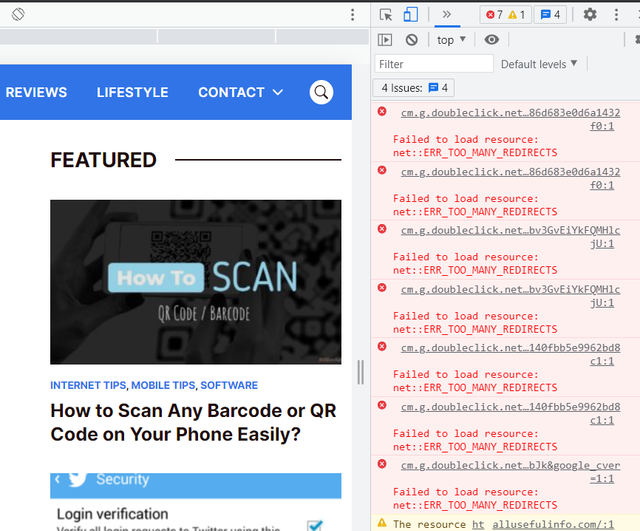Open the INTERNET TIPS category link

(x=88, y=385)
